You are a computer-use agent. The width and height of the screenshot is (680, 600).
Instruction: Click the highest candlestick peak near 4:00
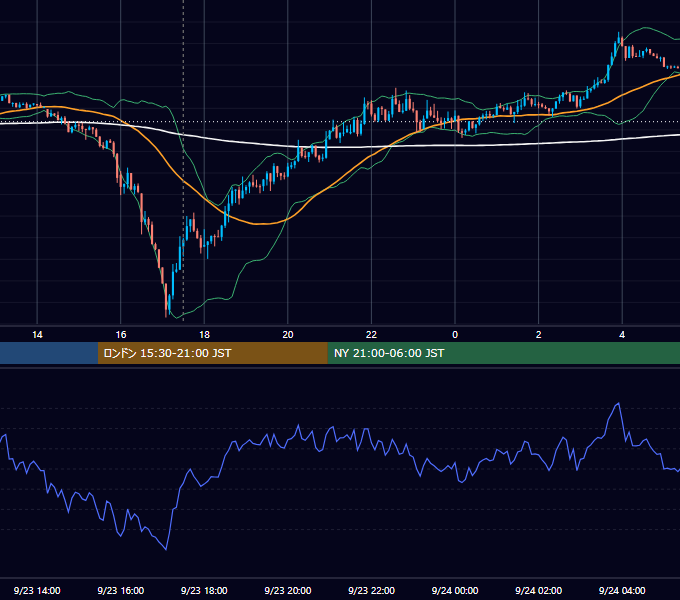coord(619,40)
